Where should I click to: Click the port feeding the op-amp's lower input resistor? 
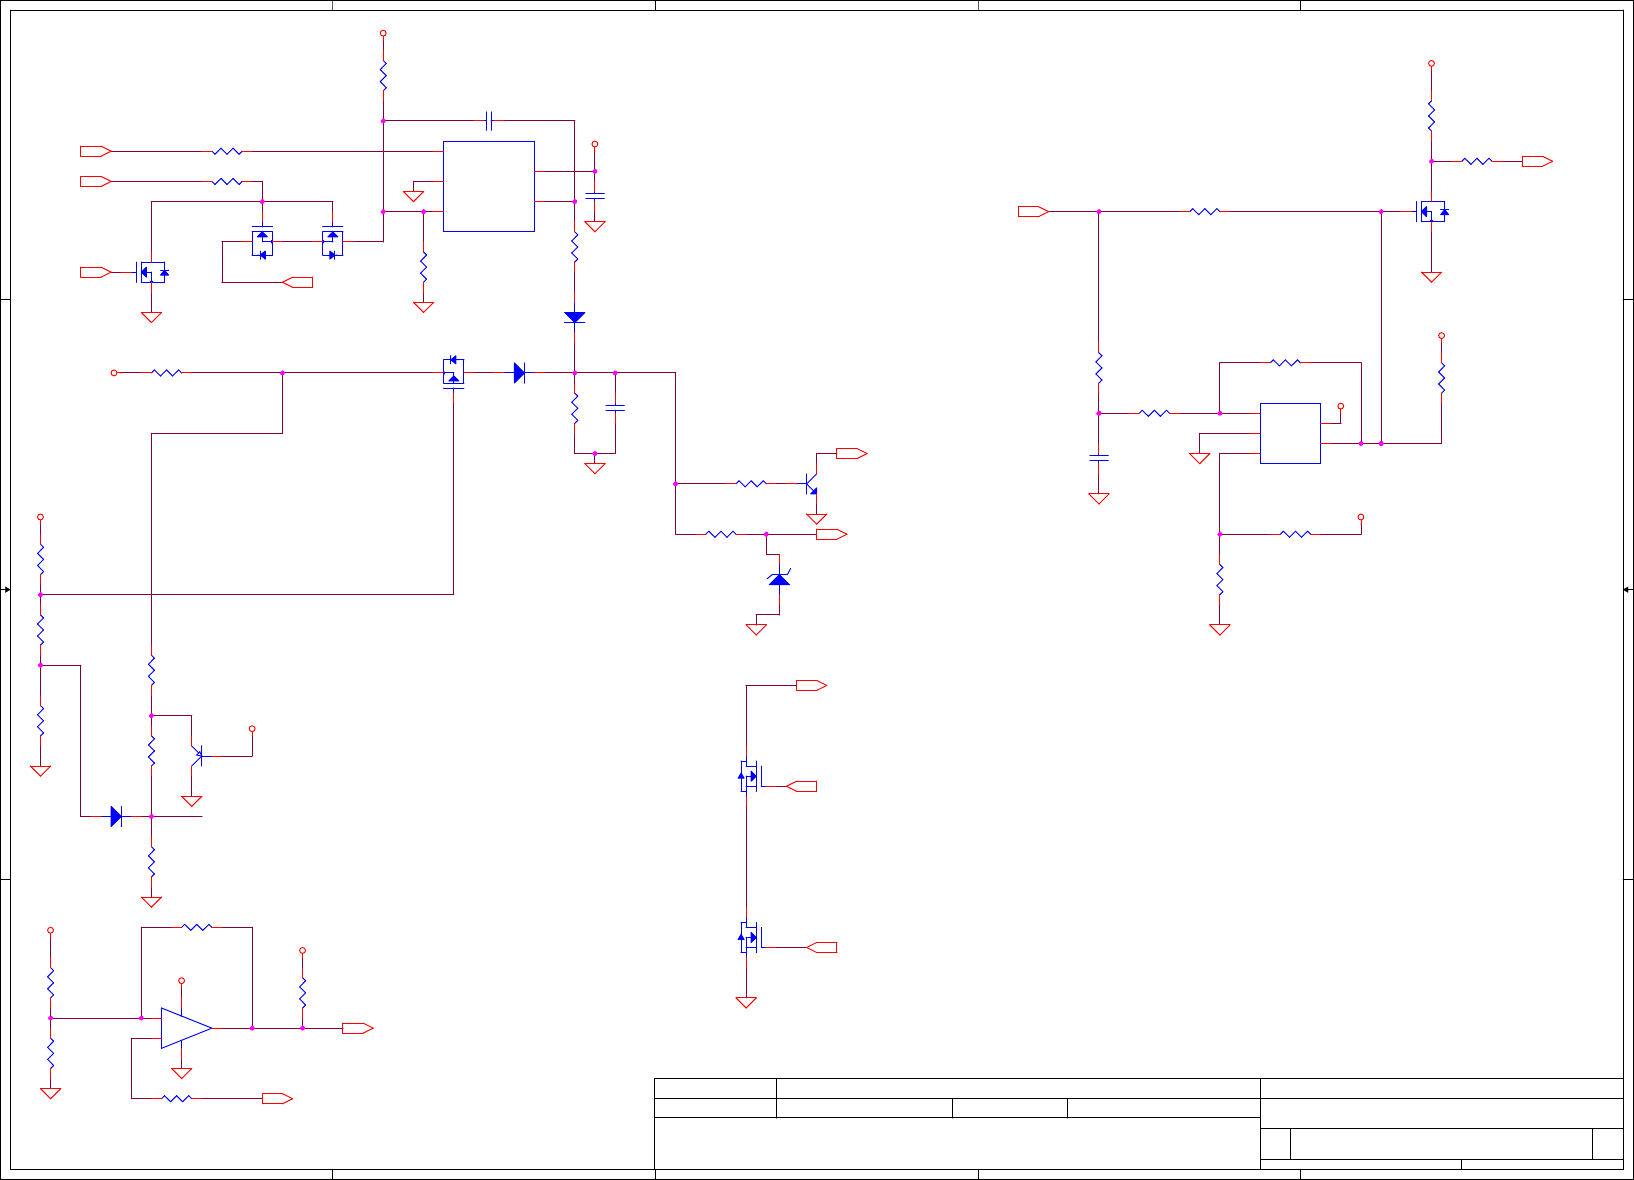click(277, 1098)
